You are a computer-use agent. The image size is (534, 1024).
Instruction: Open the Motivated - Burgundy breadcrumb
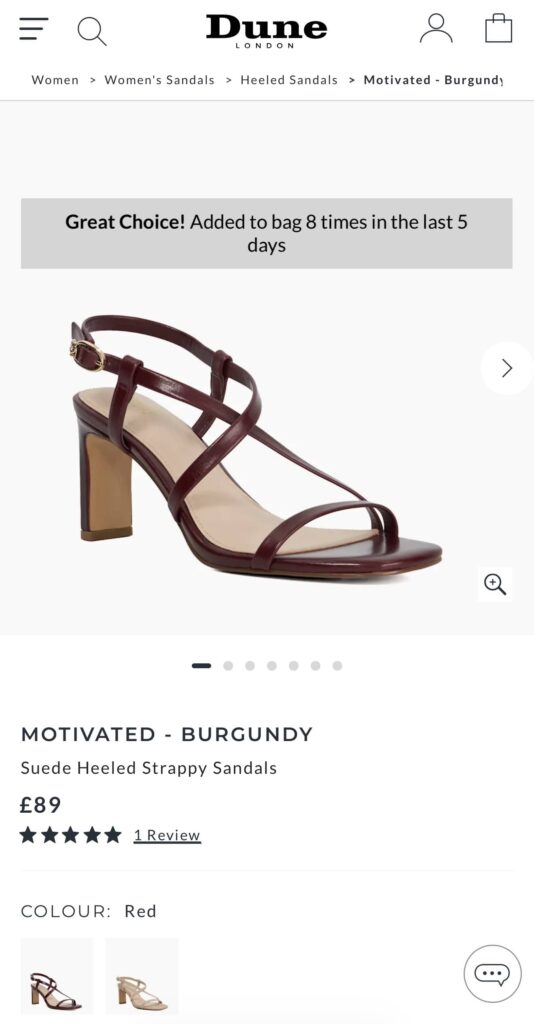pyautogui.click(x=433, y=80)
